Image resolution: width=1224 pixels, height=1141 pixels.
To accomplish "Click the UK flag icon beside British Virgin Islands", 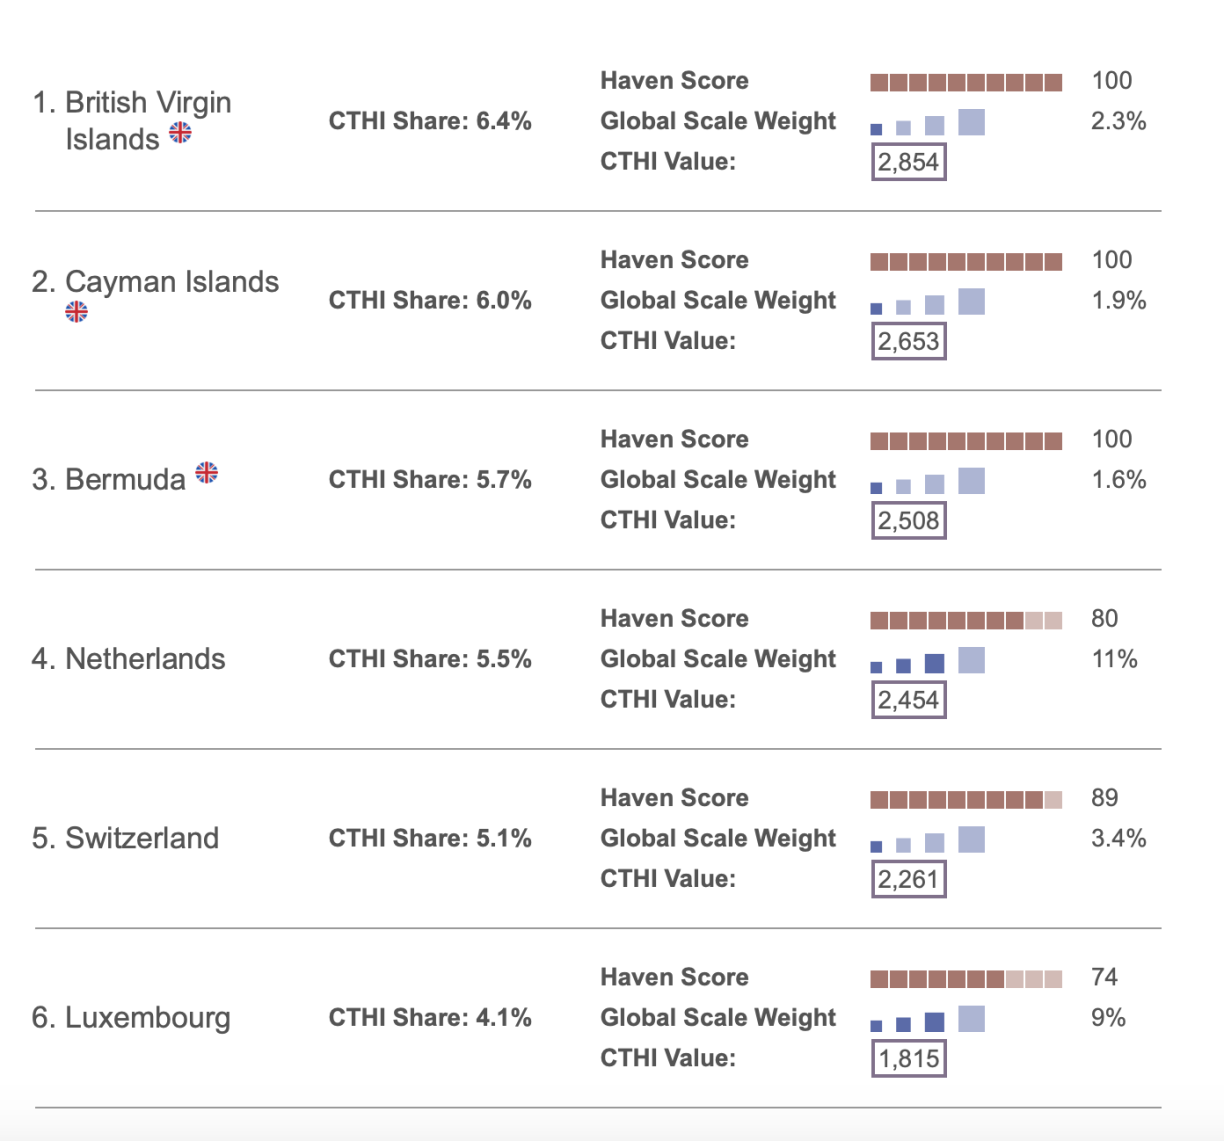I will (180, 132).
